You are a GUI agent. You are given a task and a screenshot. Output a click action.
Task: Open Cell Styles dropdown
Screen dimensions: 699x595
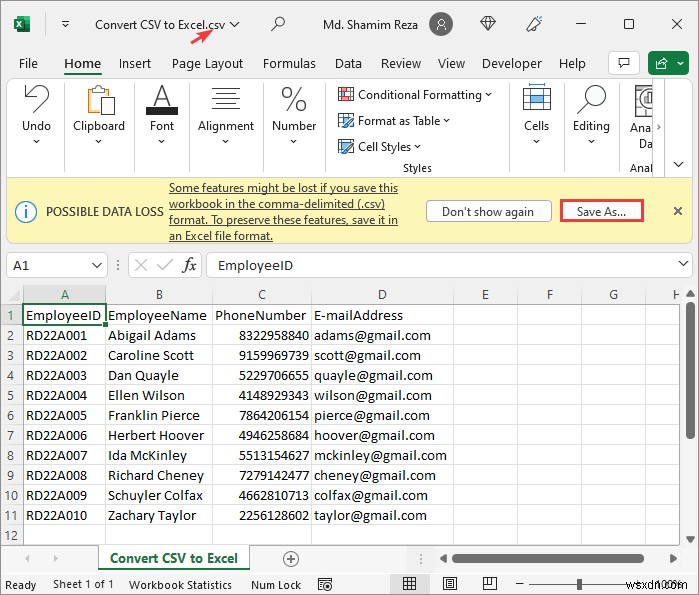tap(379, 146)
